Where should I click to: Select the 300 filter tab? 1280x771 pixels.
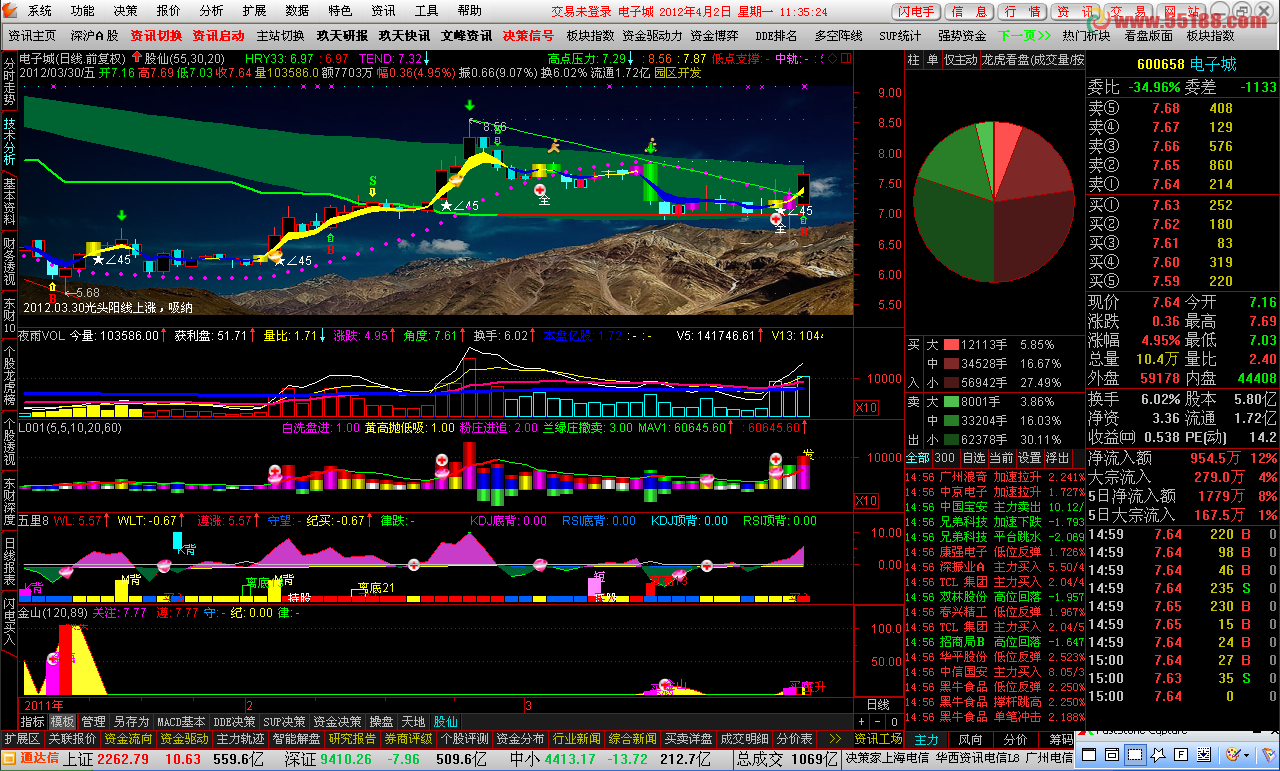tap(944, 458)
